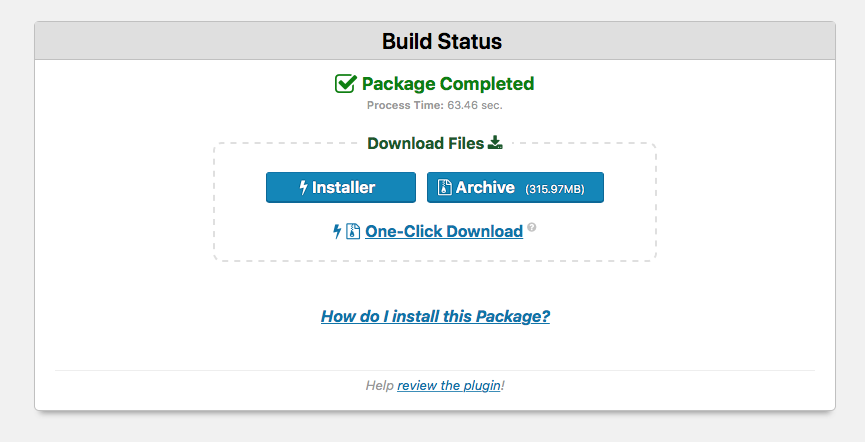
Task: Open How do I install this Package link
Action: coord(435,316)
